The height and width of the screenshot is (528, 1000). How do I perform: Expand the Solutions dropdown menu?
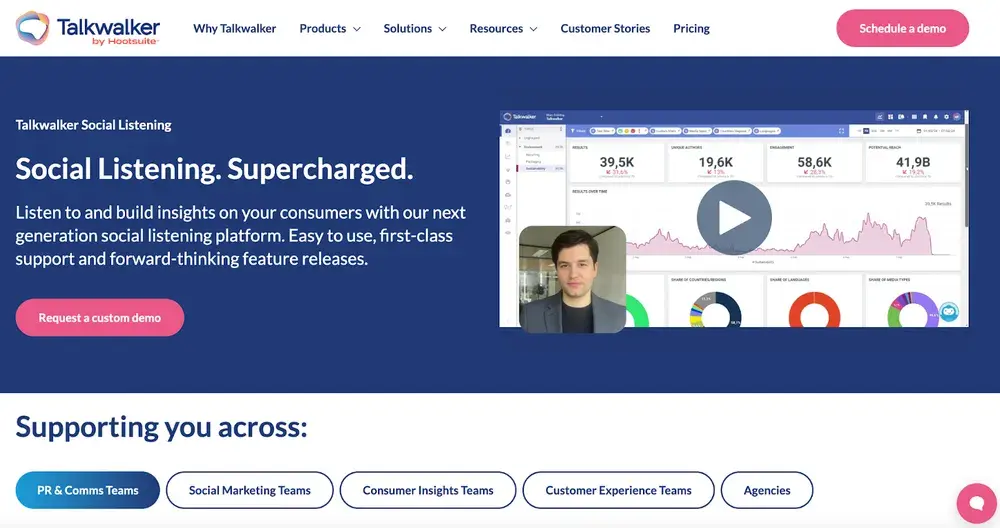415,29
